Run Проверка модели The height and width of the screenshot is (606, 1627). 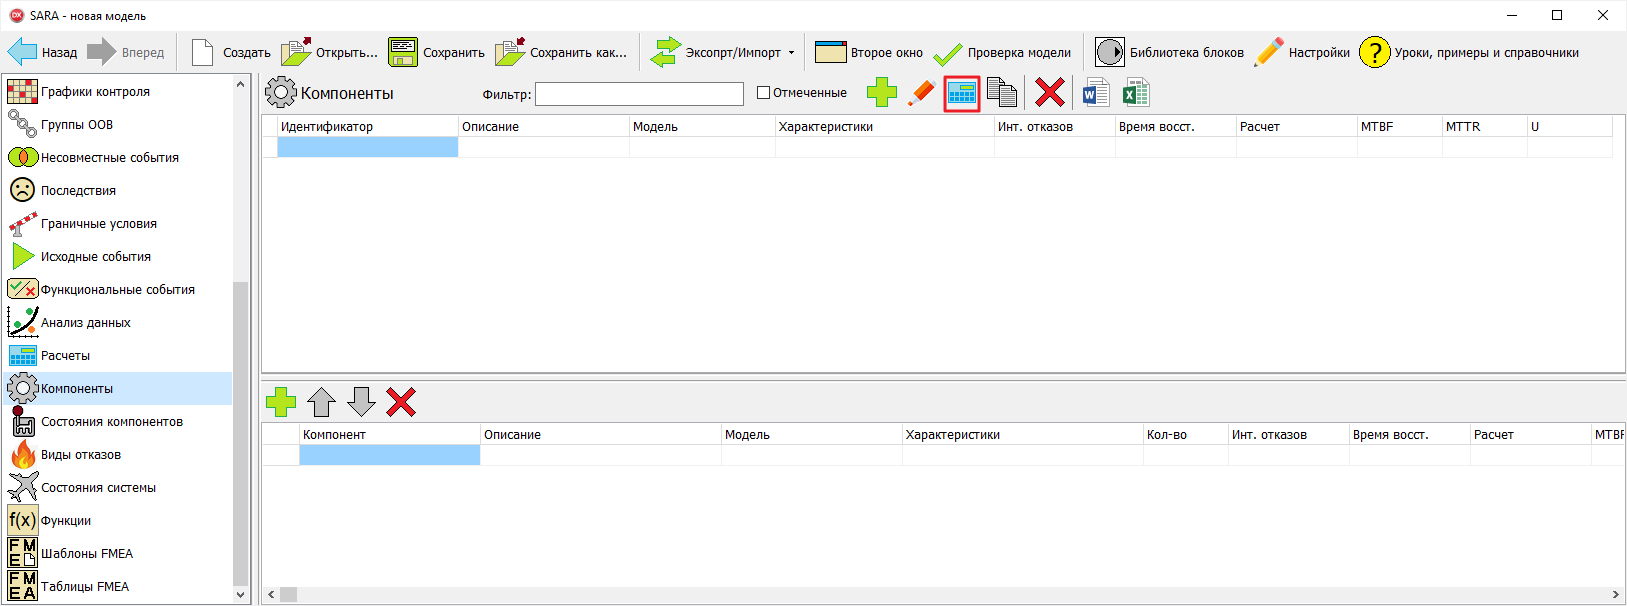point(1003,53)
